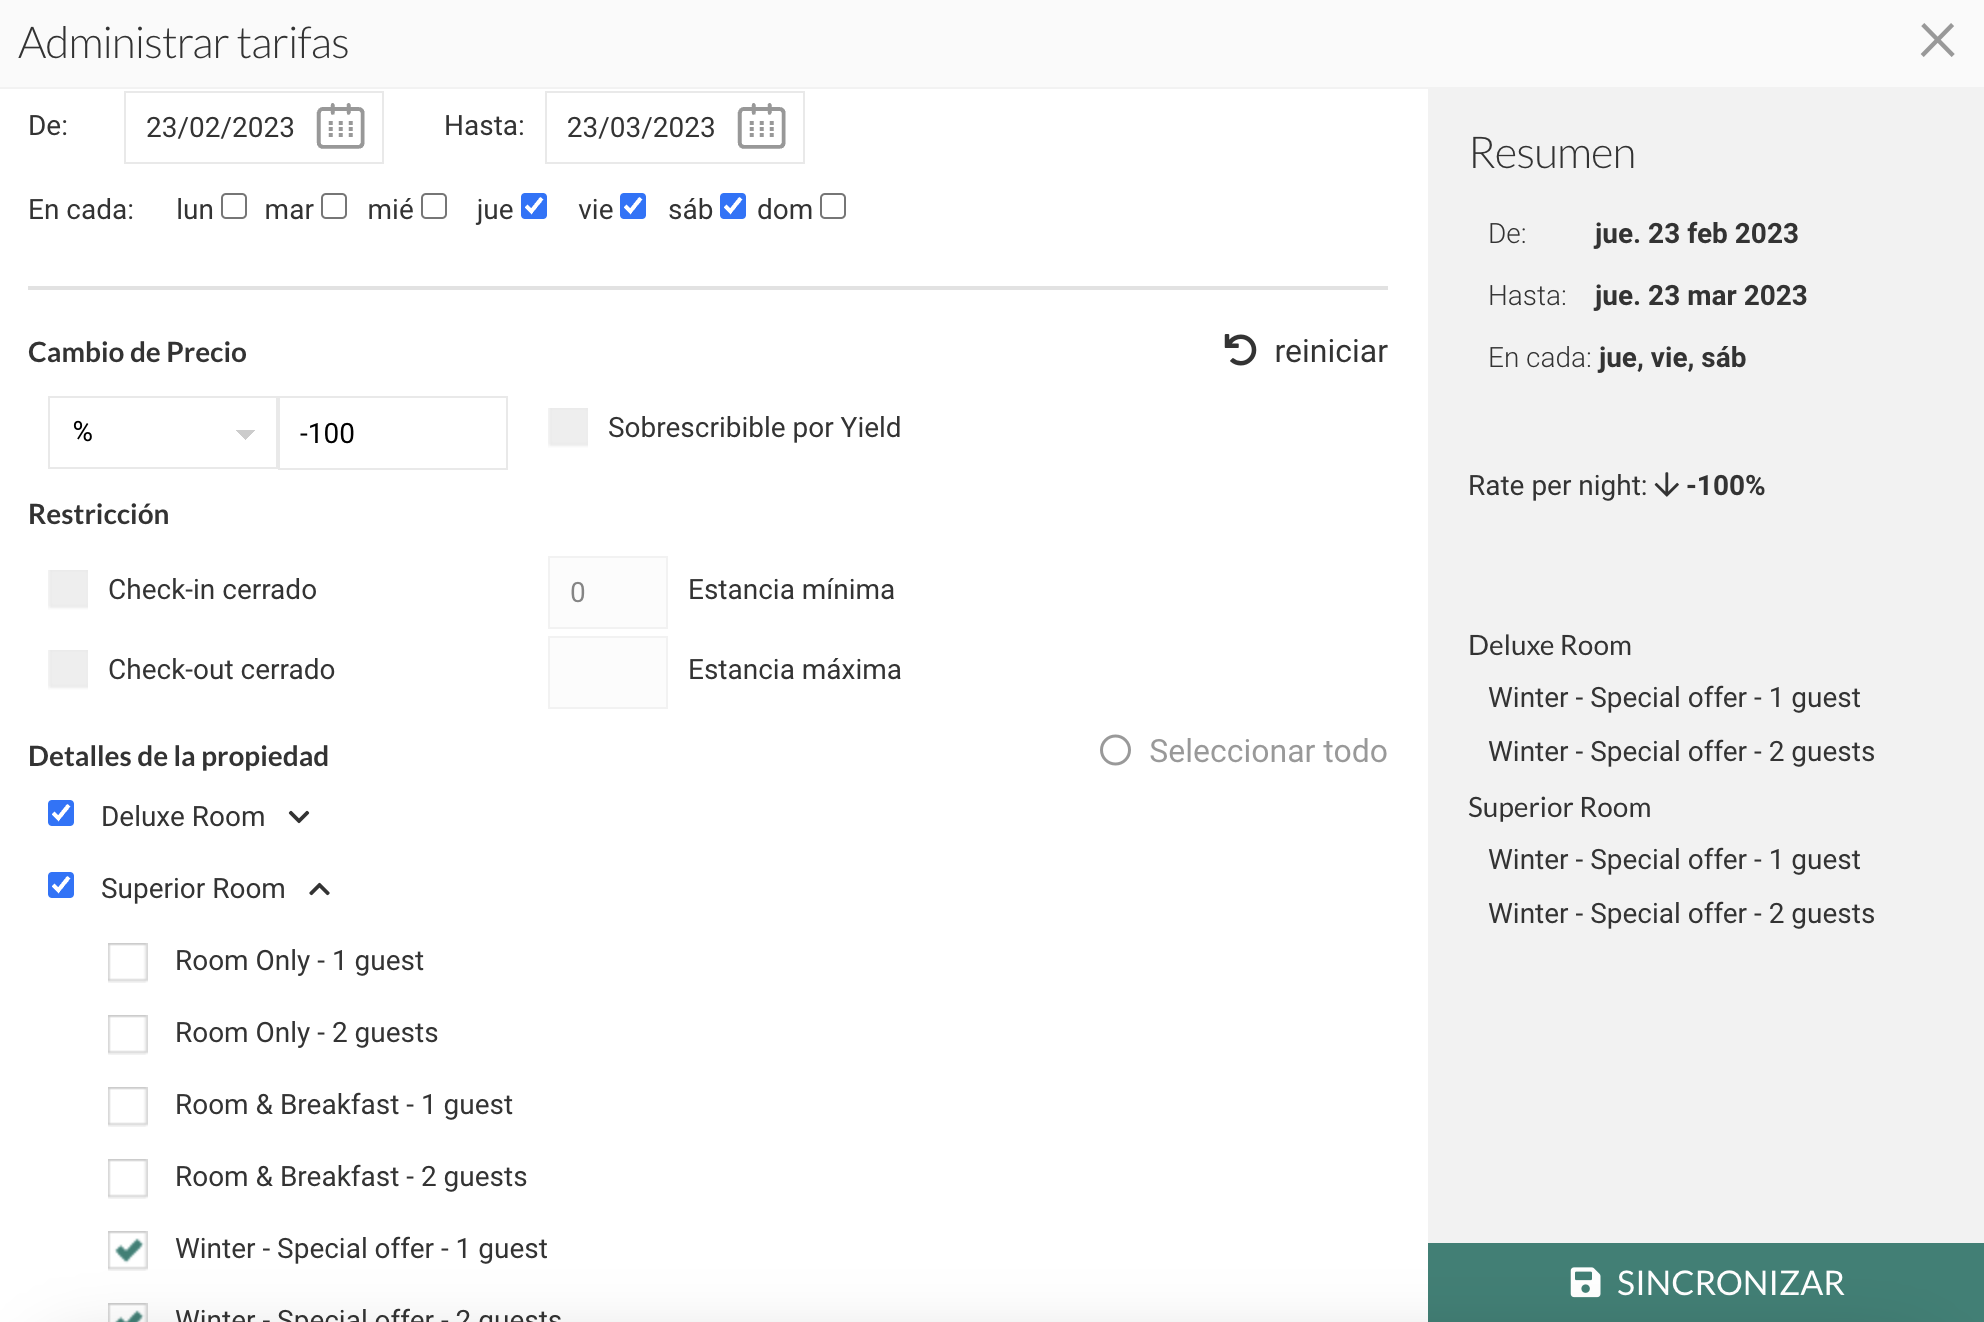Image resolution: width=1984 pixels, height=1322 pixels.
Task: Collapse the Superior Room rate list
Action: pyautogui.click(x=320, y=889)
